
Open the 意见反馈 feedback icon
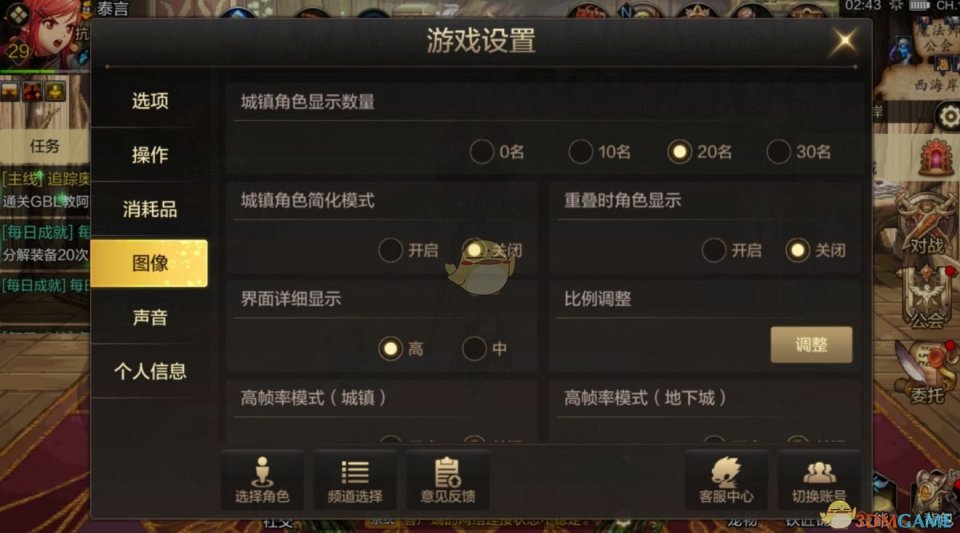click(x=448, y=480)
